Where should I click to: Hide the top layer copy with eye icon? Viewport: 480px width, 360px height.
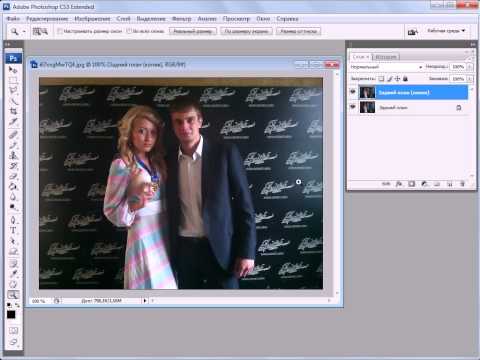coord(353,92)
